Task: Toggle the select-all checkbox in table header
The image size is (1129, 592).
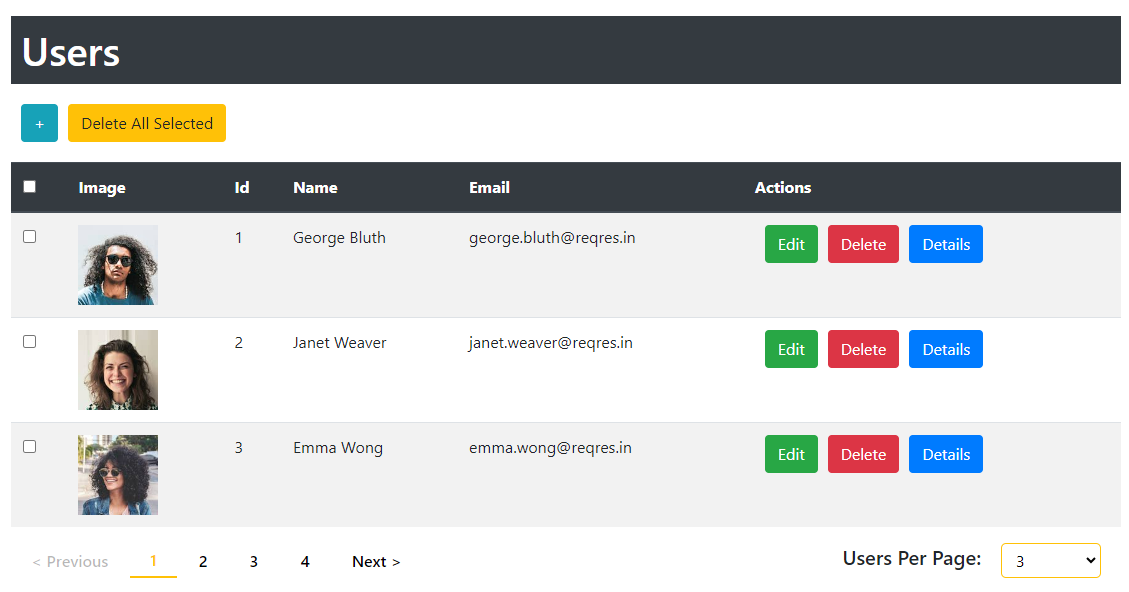Action: click(29, 187)
